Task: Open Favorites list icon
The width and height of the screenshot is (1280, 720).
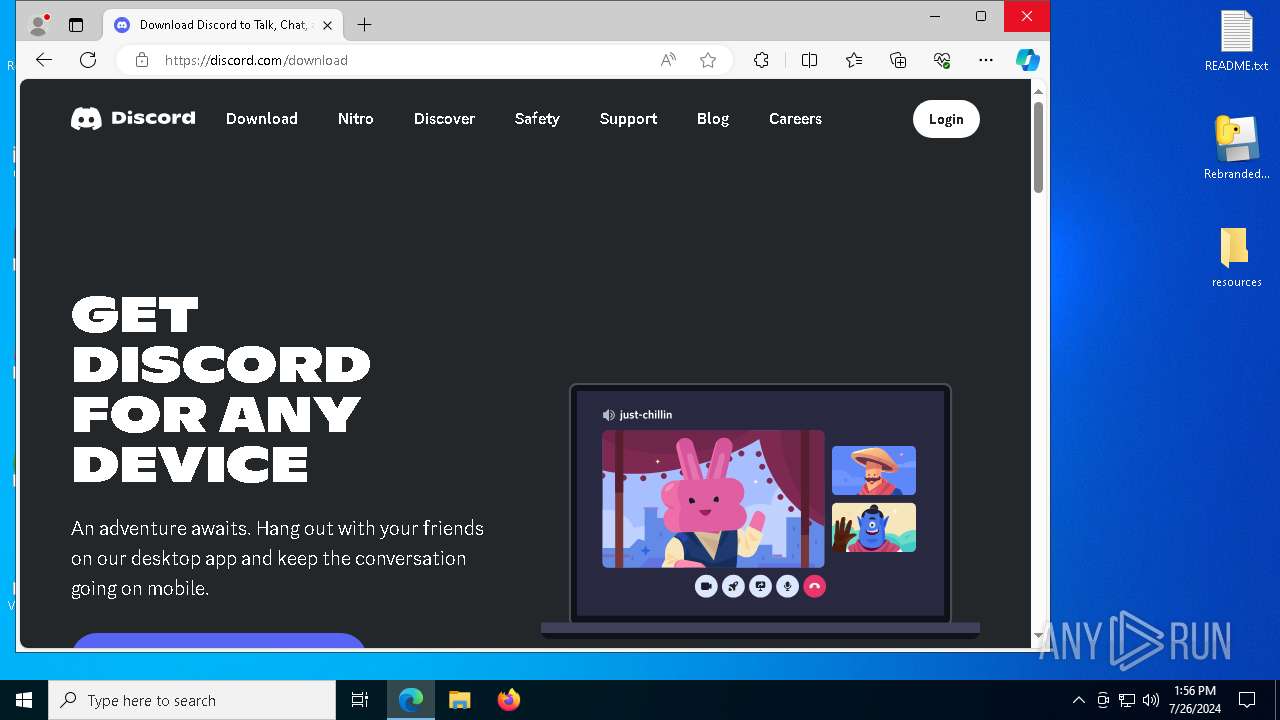Action: [854, 60]
